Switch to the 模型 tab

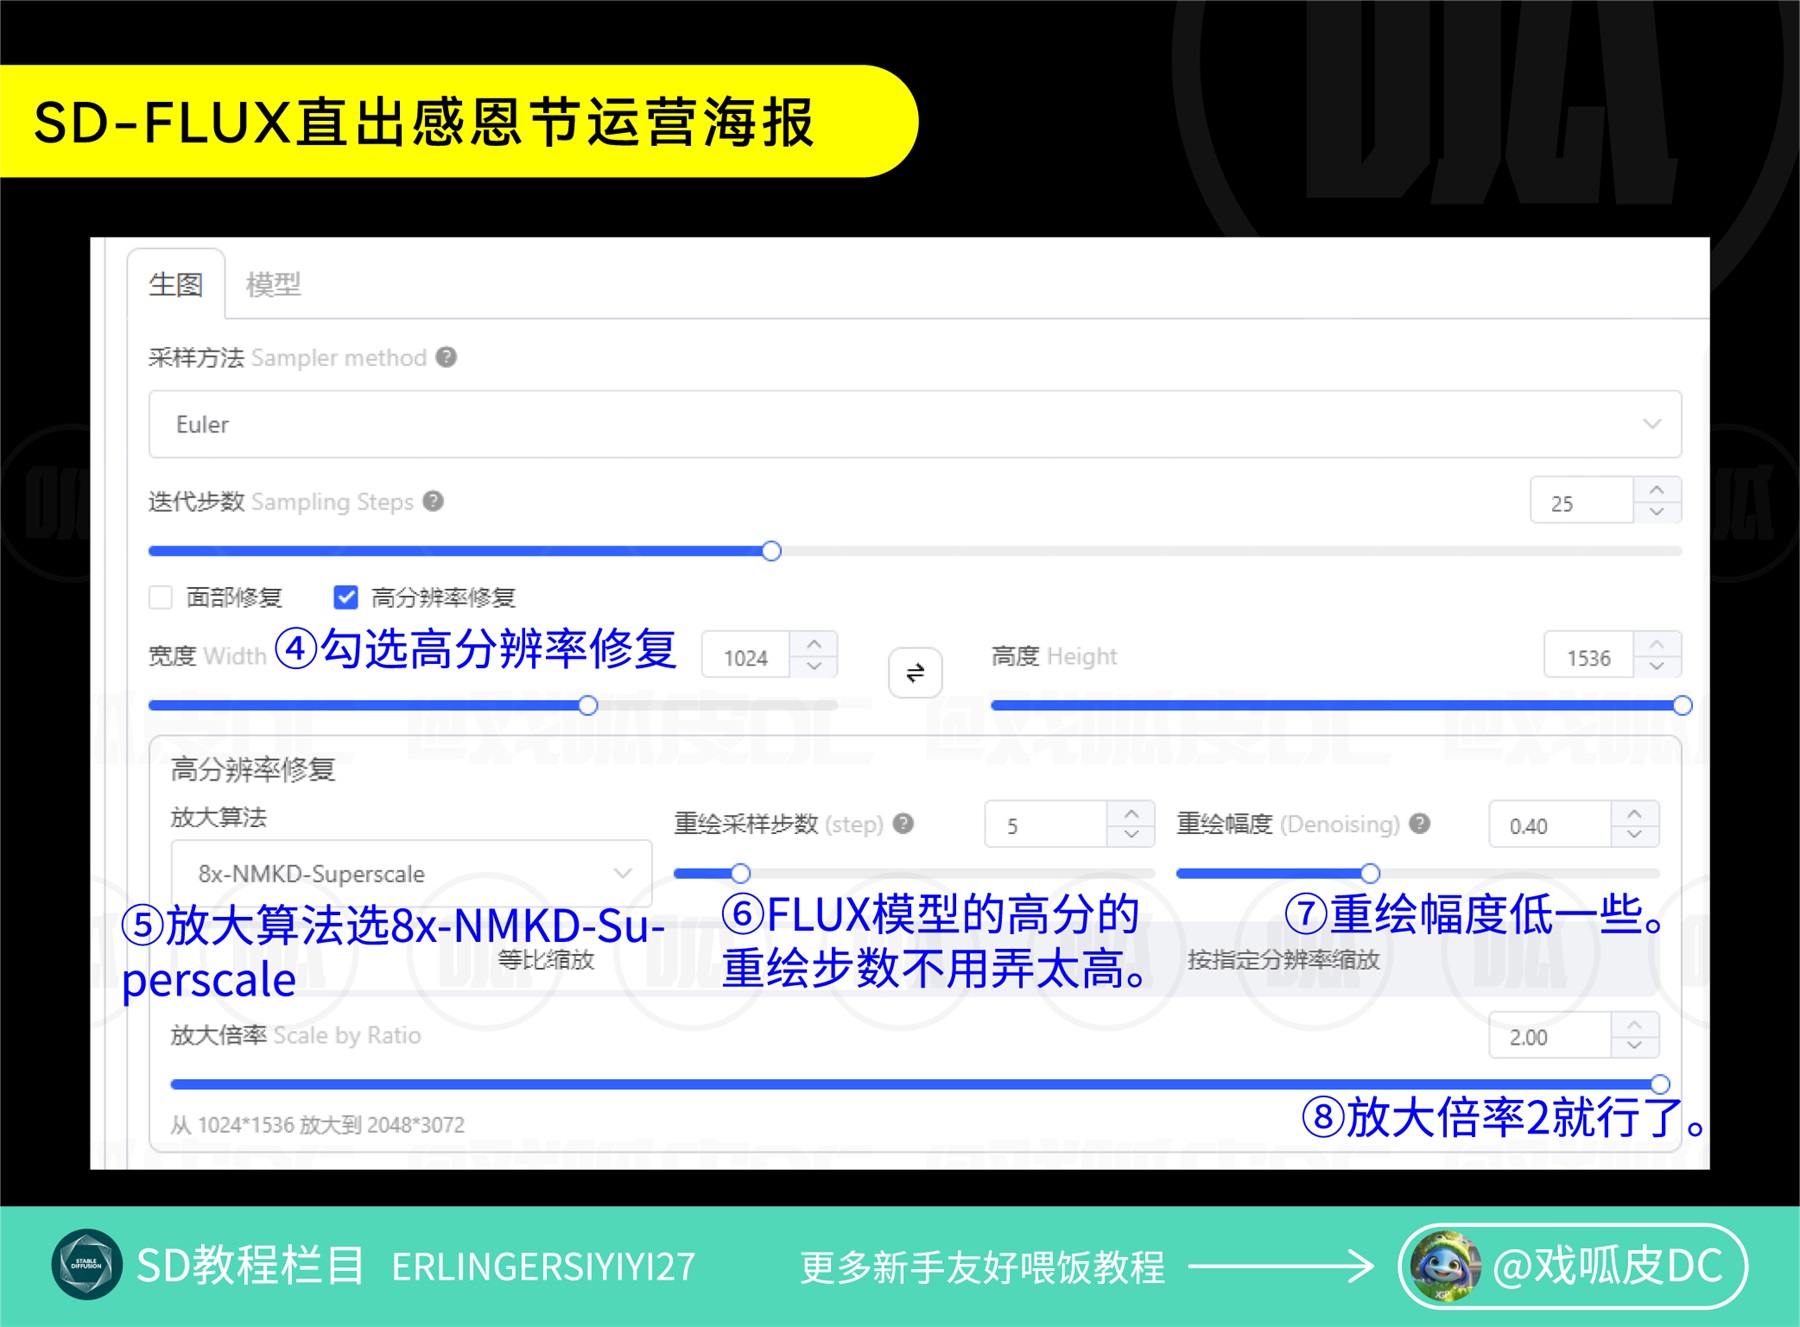click(273, 285)
